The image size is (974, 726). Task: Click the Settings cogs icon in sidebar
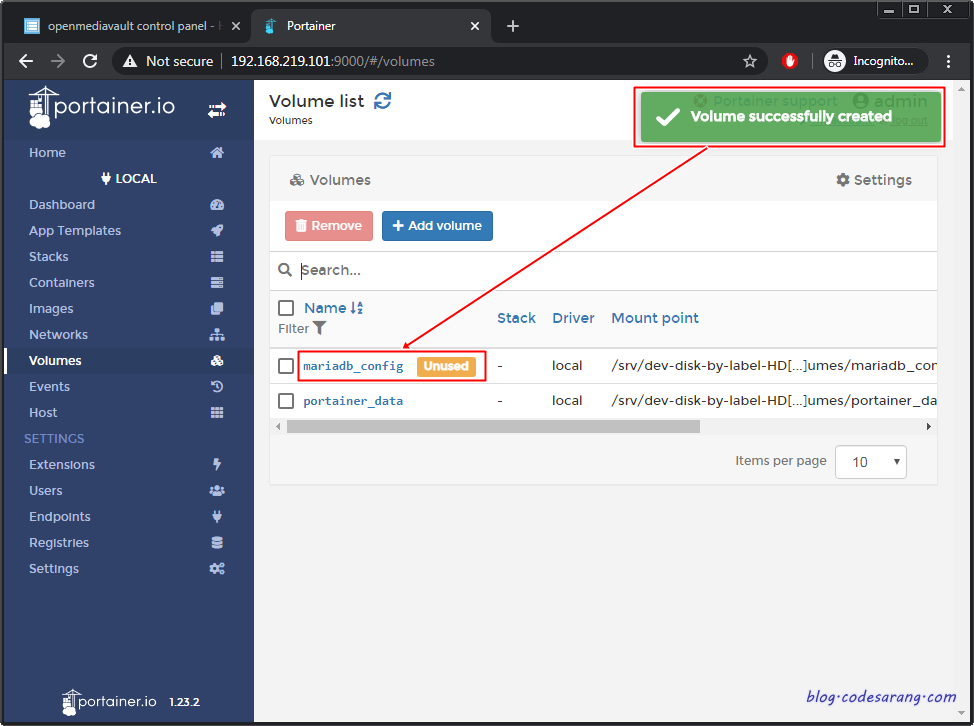(x=217, y=569)
